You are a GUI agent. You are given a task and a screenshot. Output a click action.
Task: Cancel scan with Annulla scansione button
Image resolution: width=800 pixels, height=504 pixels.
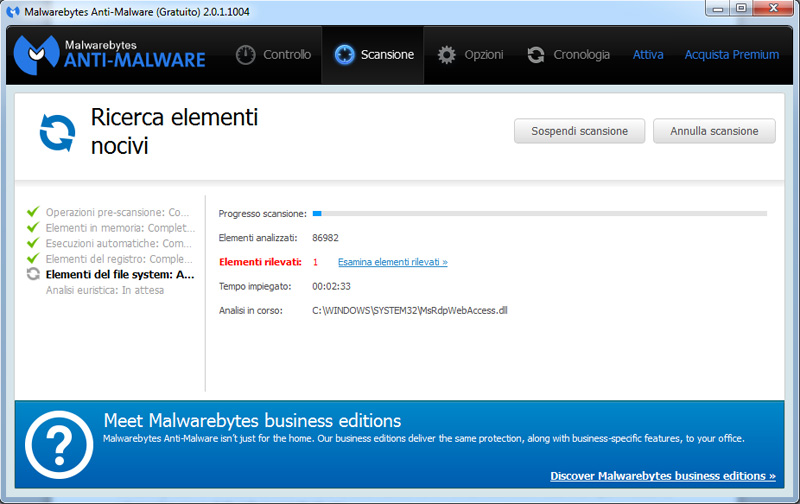(x=714, y=131)
